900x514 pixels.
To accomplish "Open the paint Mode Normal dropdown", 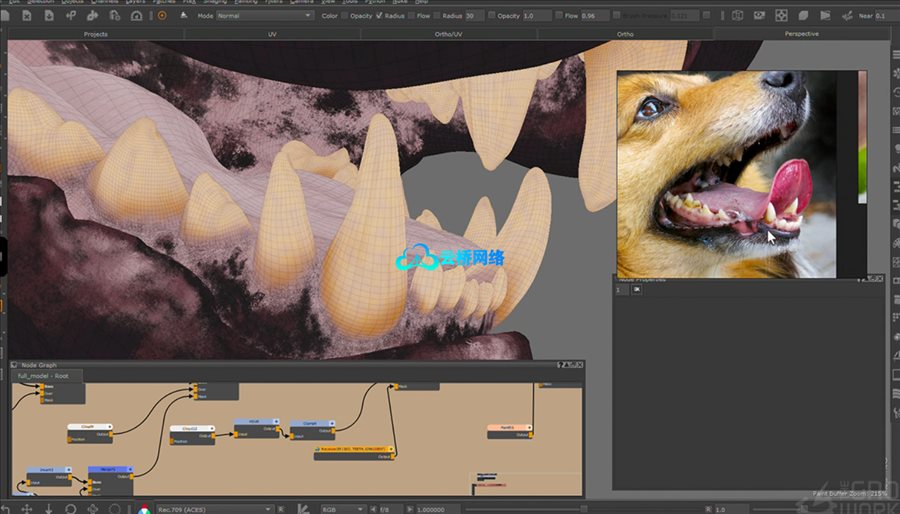I will coord(263,16).
